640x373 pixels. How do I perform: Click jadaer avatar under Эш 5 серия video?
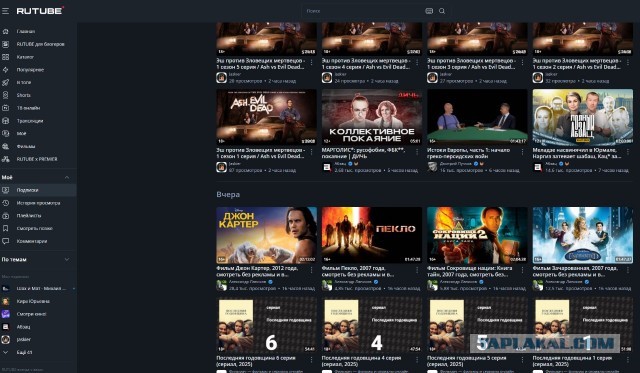click(221, 78)
